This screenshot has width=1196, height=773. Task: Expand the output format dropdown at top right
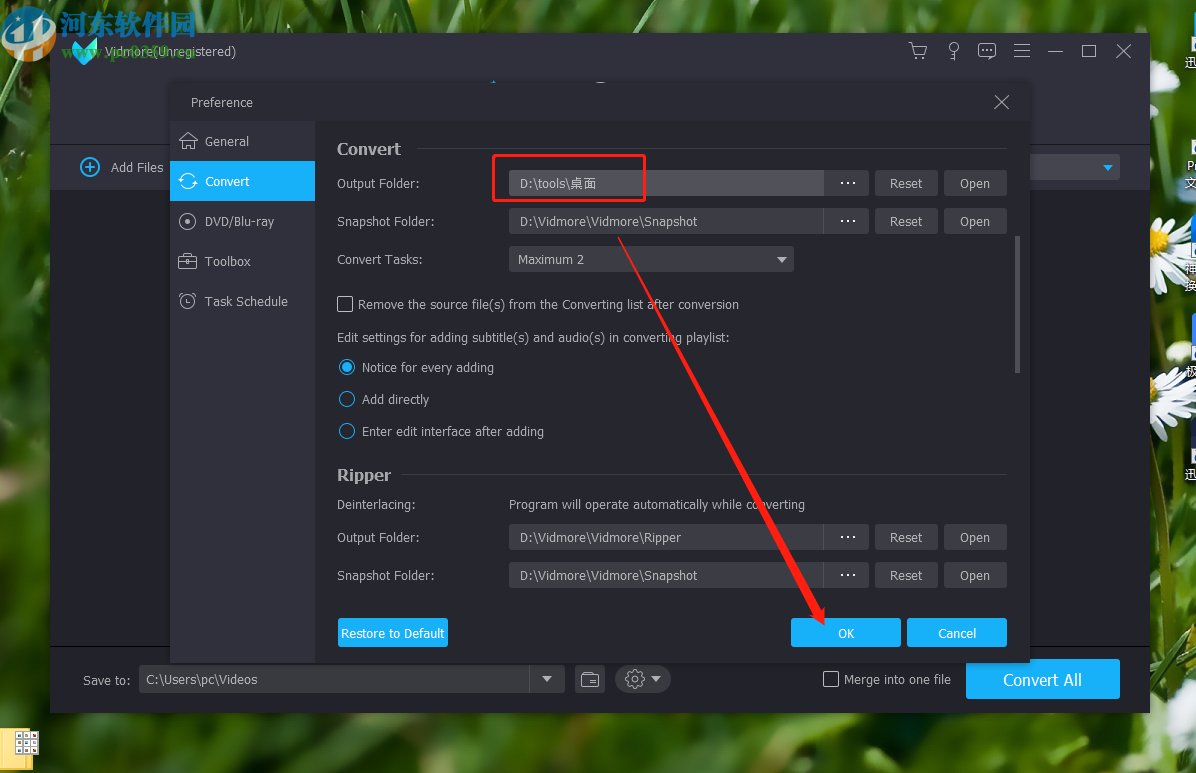click(1108, 167)
